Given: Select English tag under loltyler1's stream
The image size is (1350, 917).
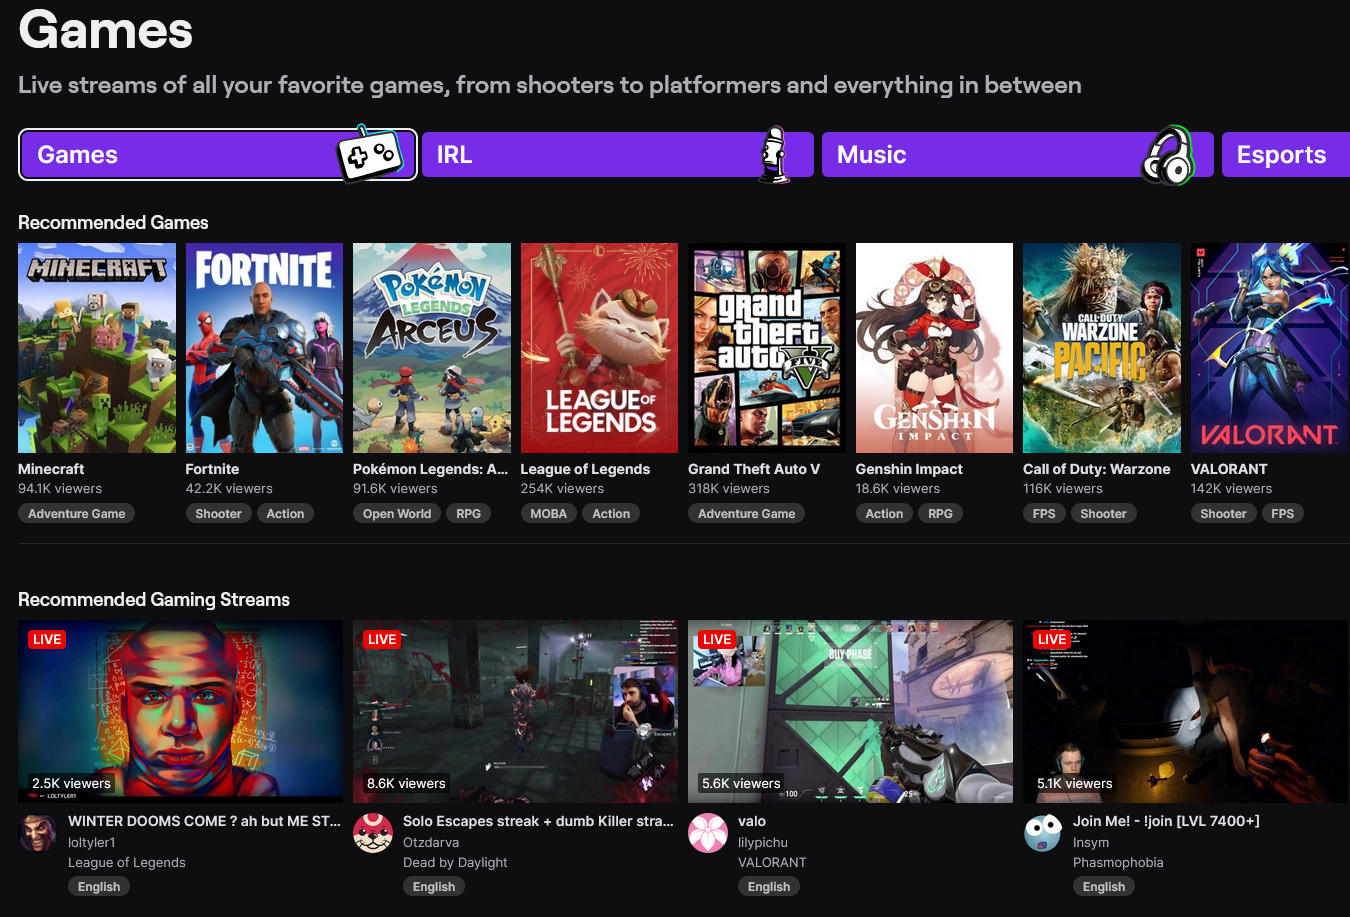Looking at the screenshot, I should (x=99, y=887).
